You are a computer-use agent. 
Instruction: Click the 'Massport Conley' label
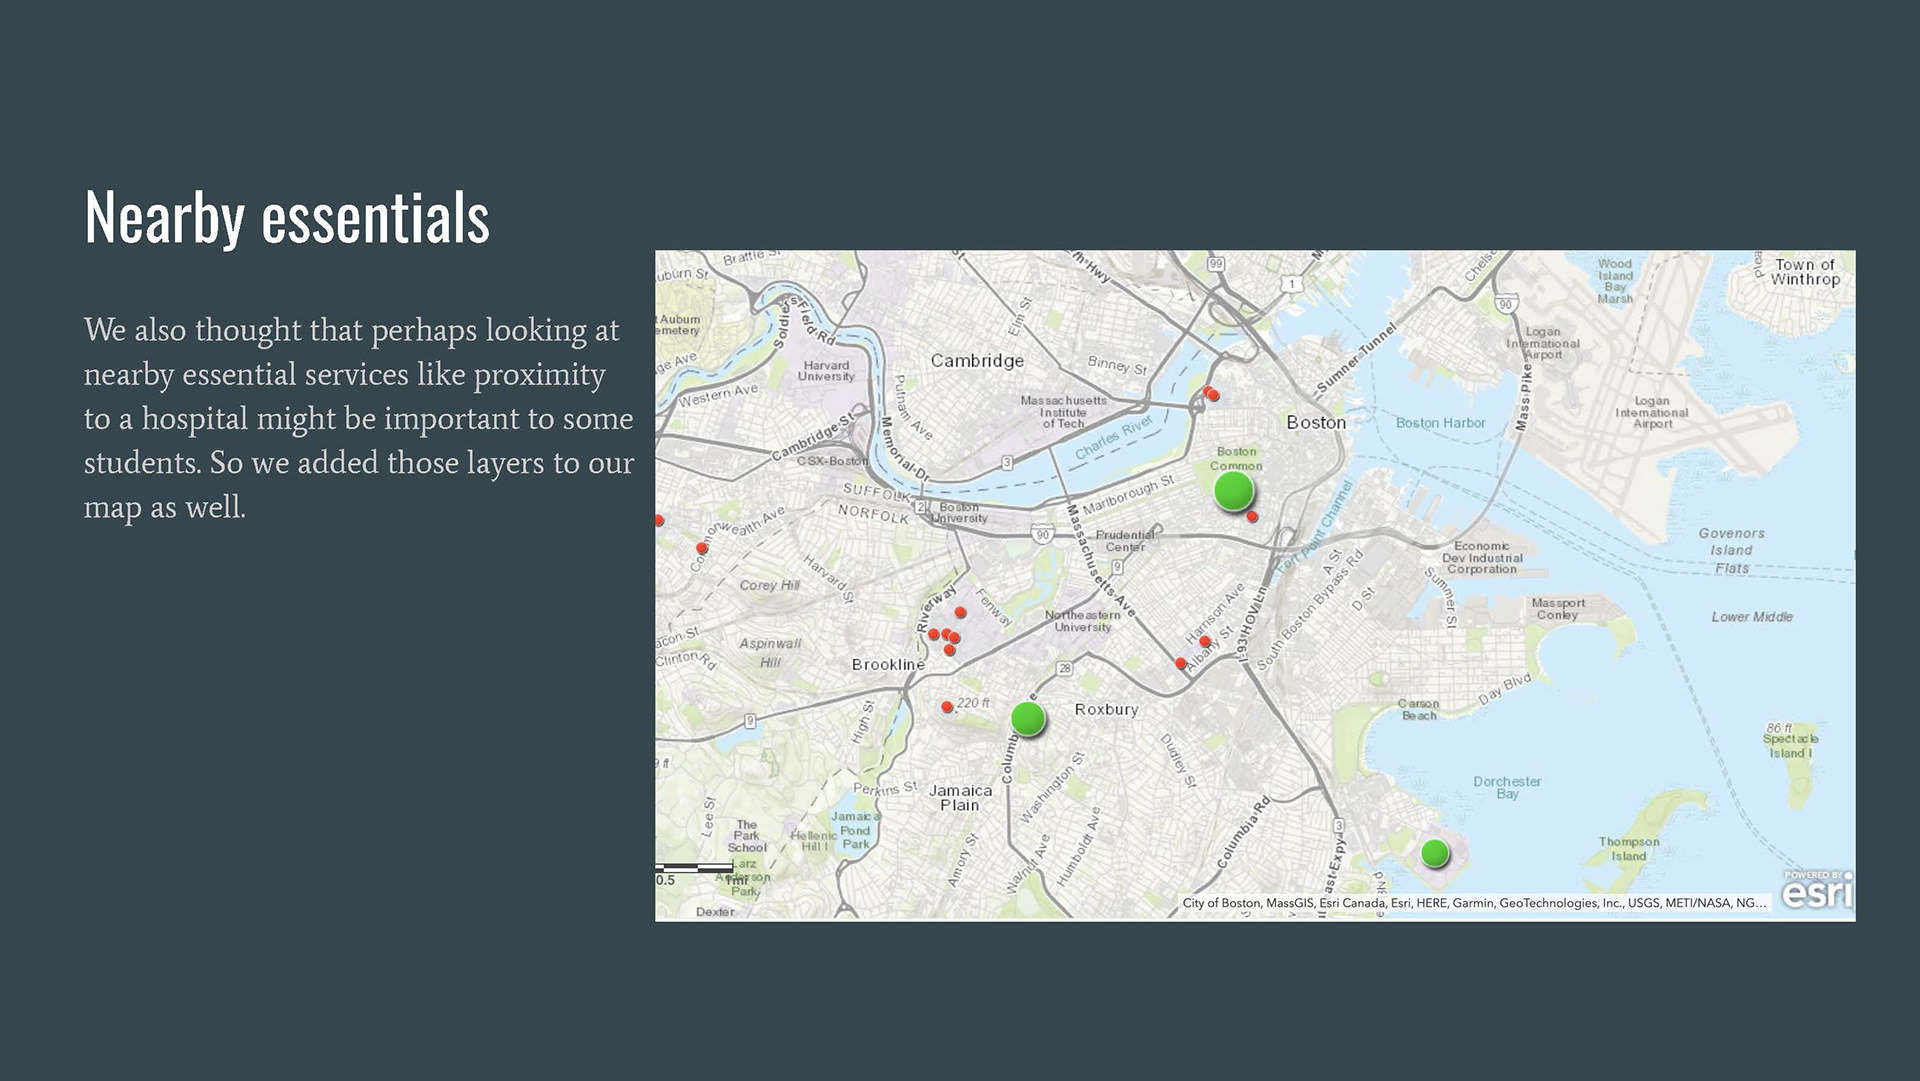pos(1558,609)
